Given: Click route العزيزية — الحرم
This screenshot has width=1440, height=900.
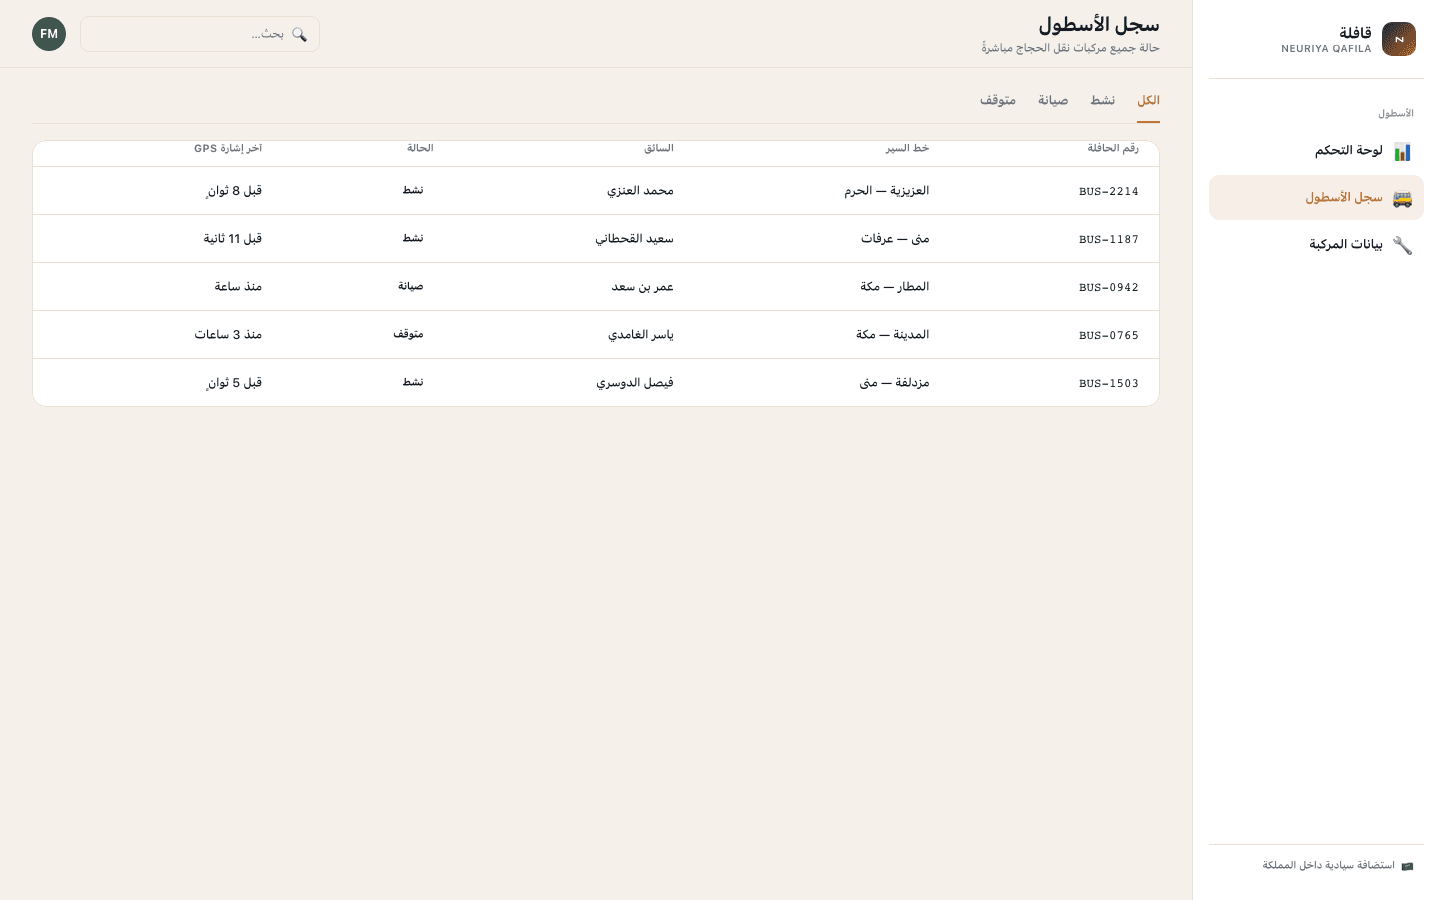Looking at the screenshot, I should coord(887,191).
